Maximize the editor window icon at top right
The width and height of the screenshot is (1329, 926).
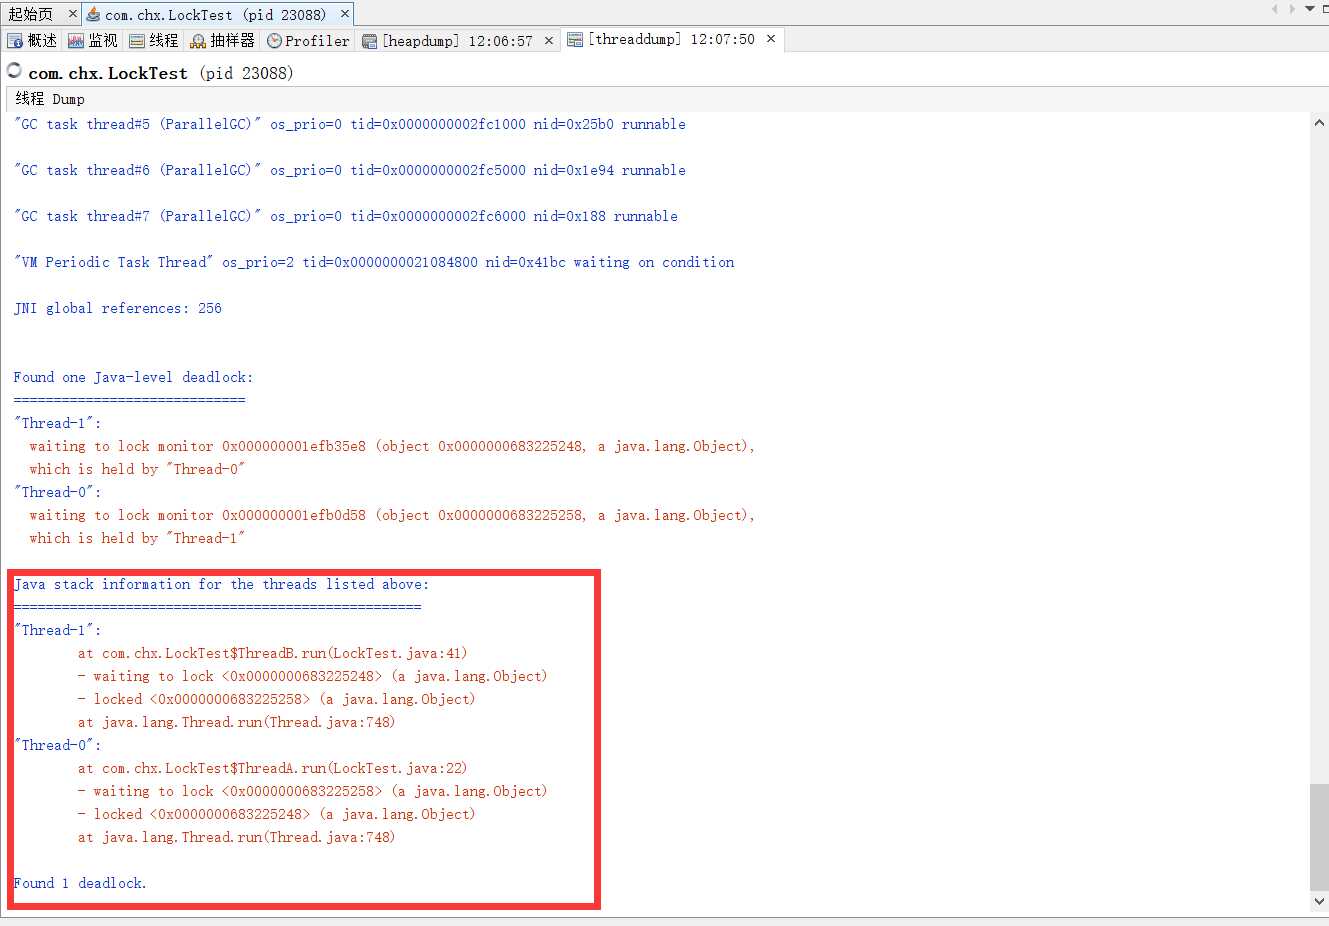pos(1324,9)
